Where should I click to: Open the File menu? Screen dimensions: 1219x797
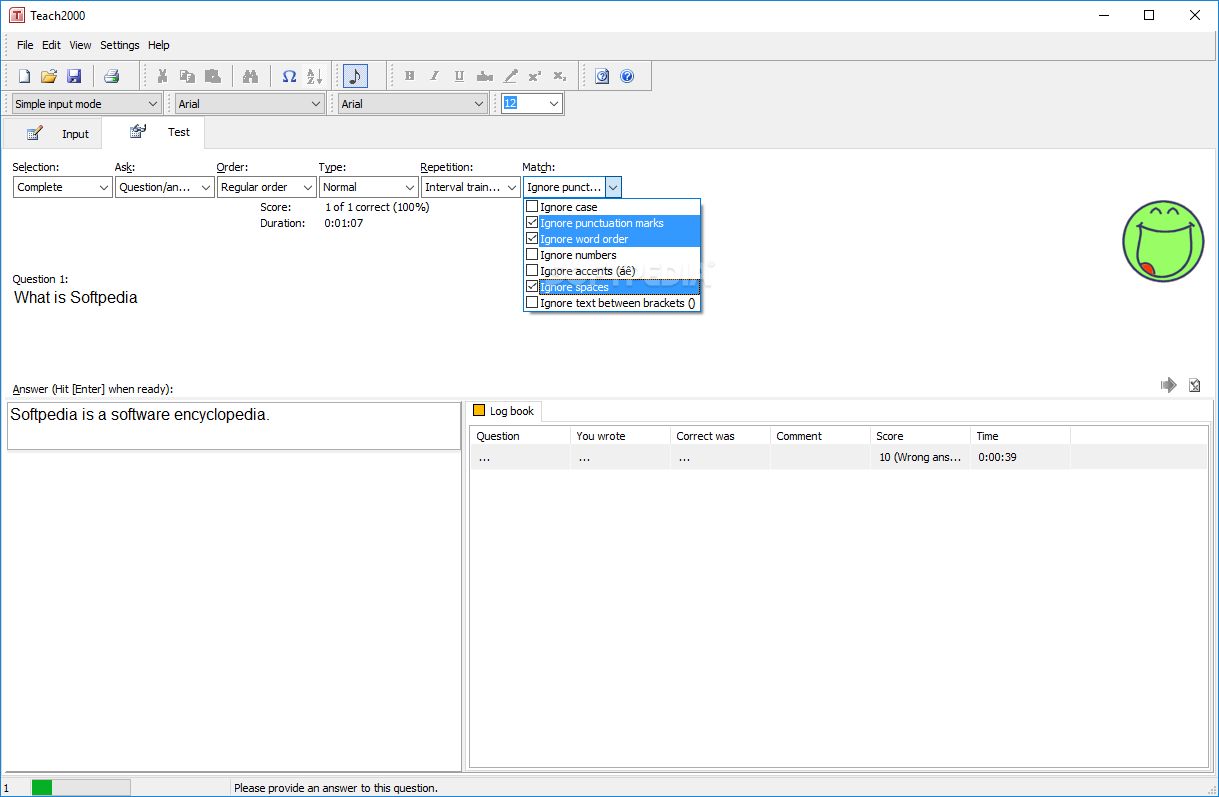click(x=25, y=45)
